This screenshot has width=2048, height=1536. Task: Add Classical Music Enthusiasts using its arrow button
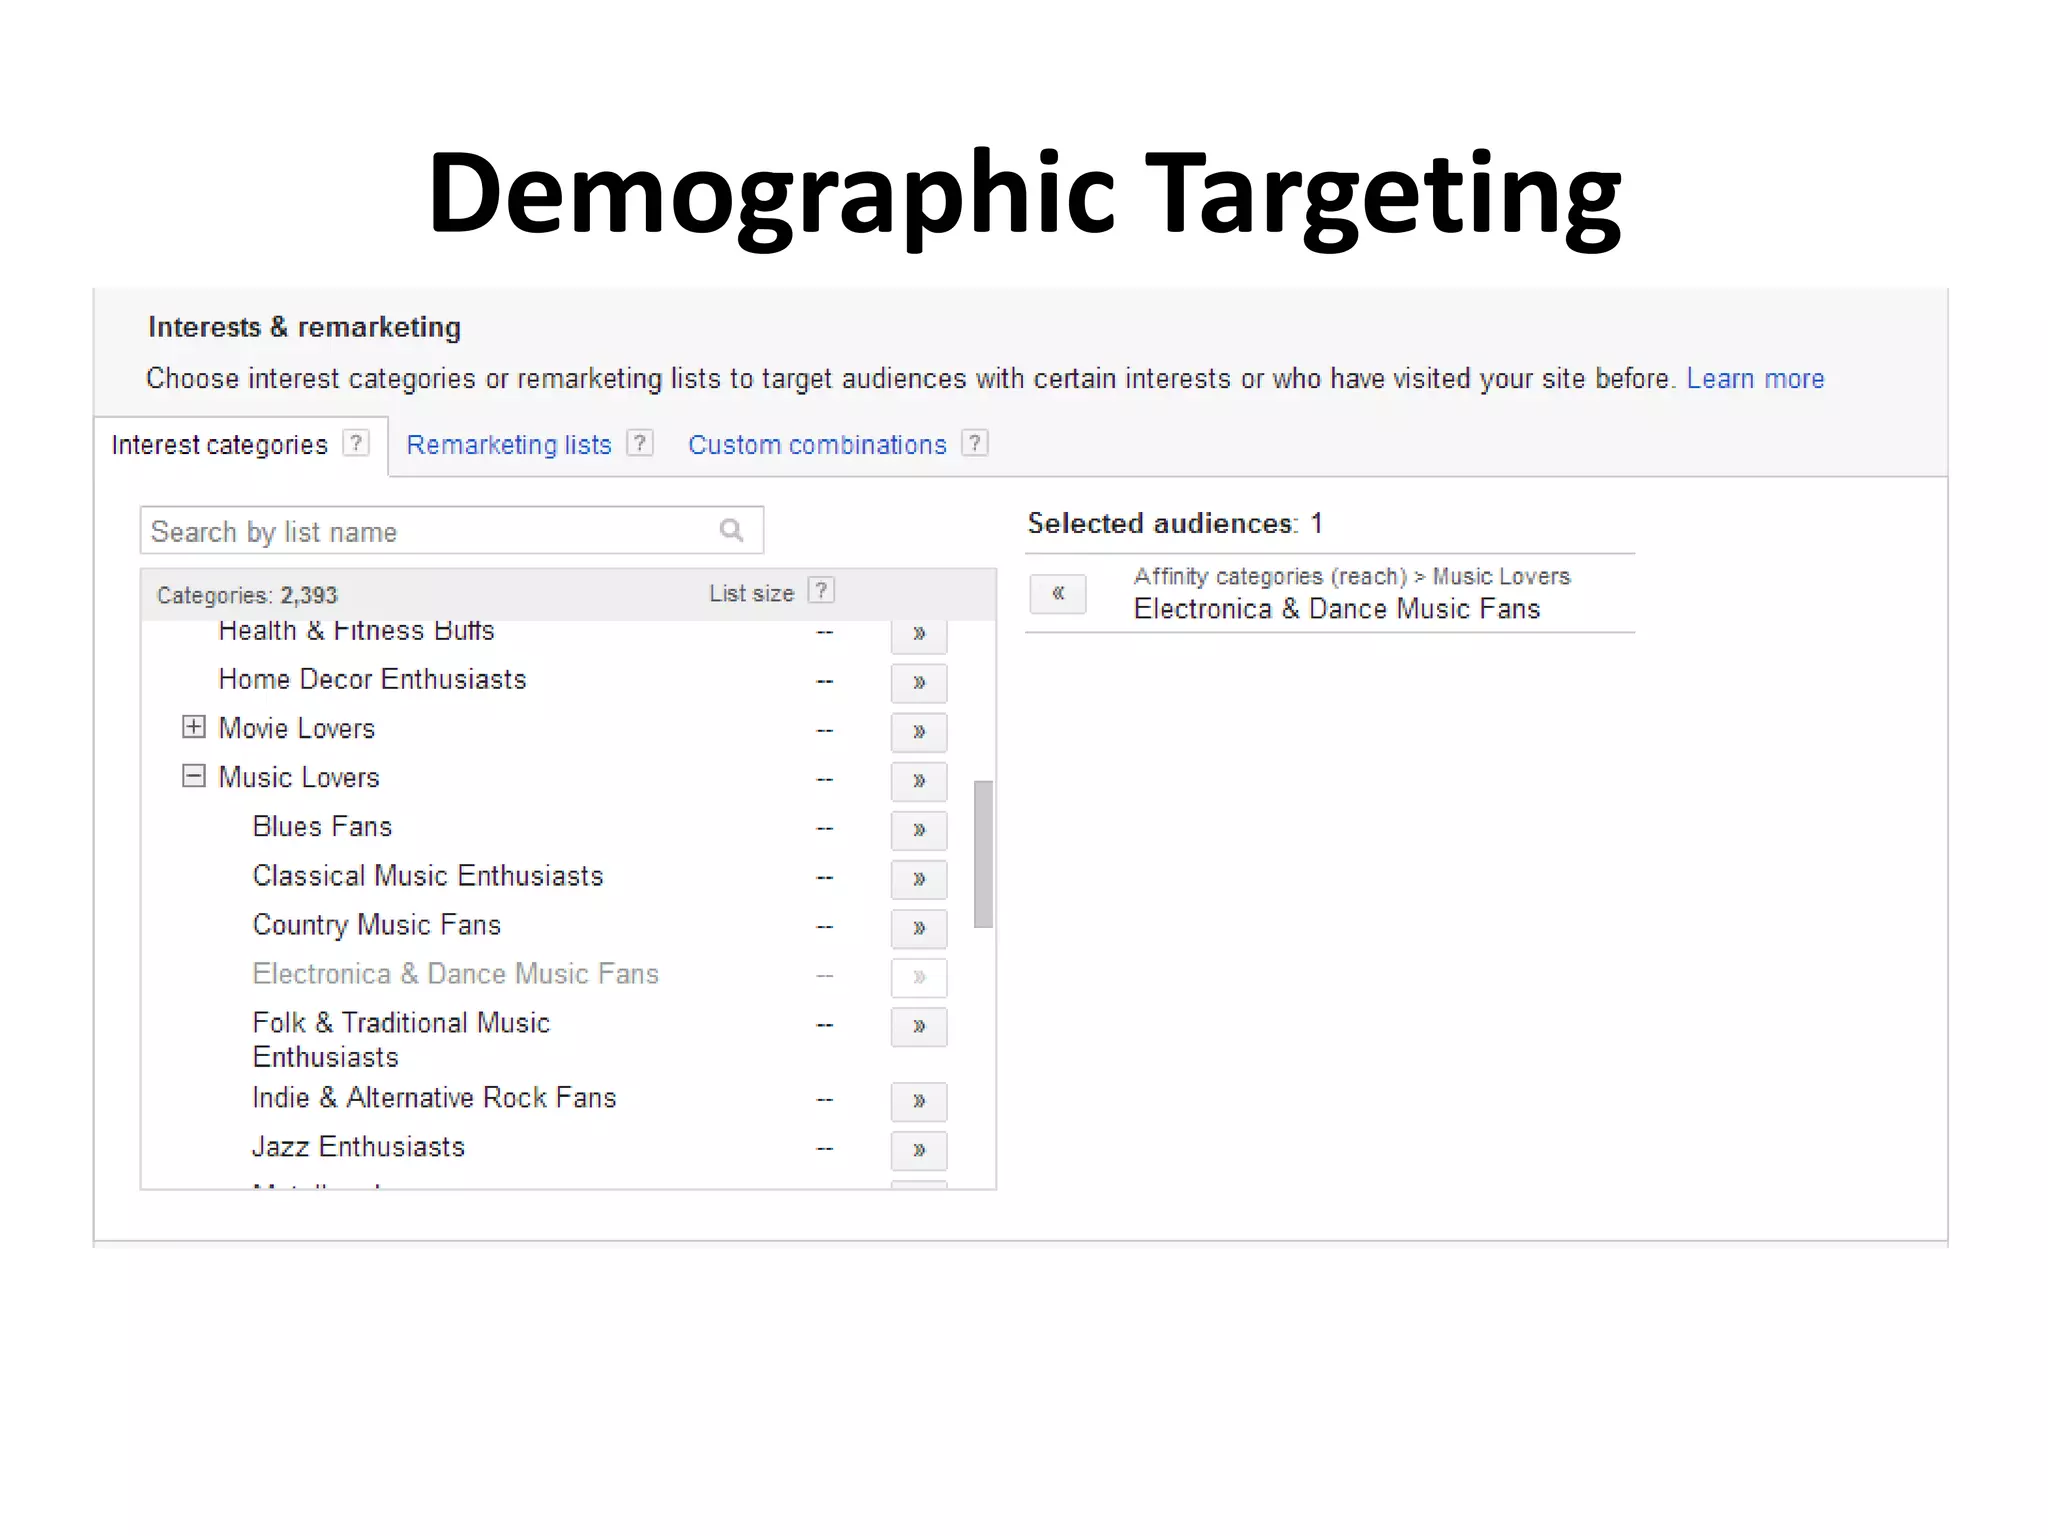click(918, 879)
